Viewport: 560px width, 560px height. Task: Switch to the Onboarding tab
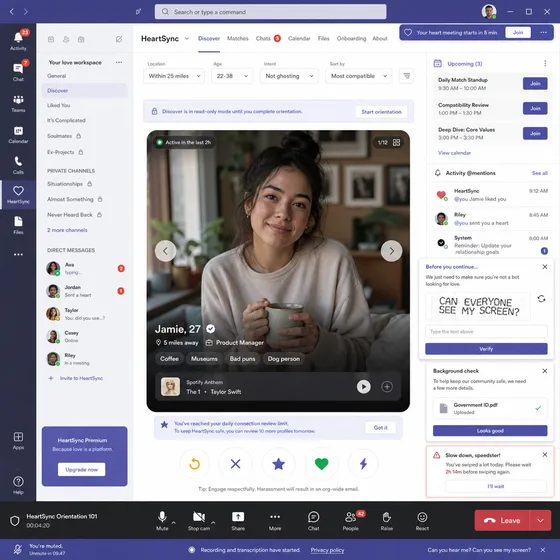tap(351, 39)
